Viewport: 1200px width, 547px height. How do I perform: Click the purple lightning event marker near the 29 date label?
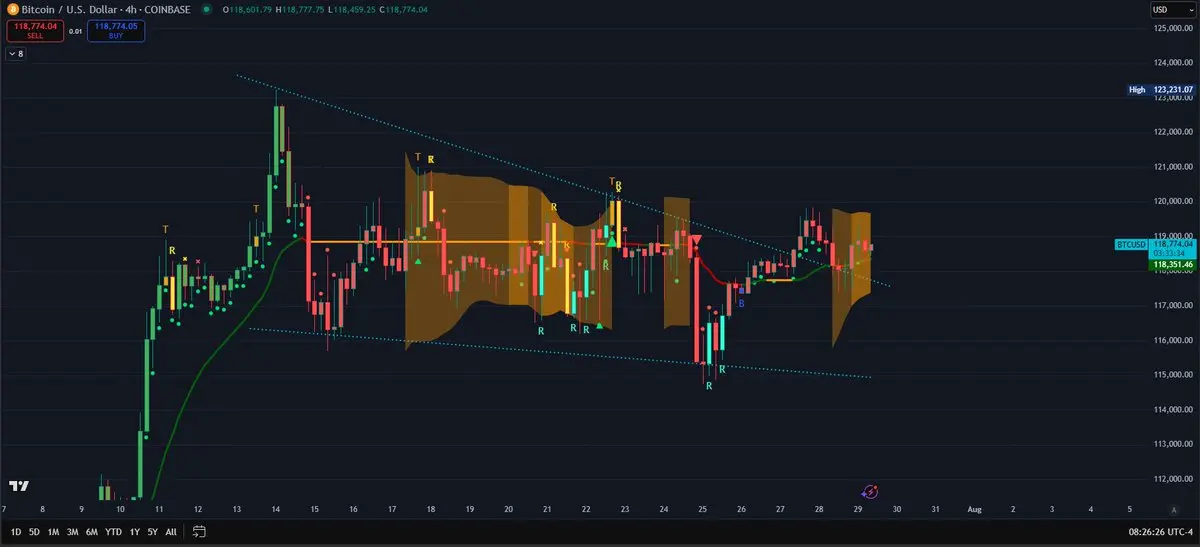click(870, 491)
